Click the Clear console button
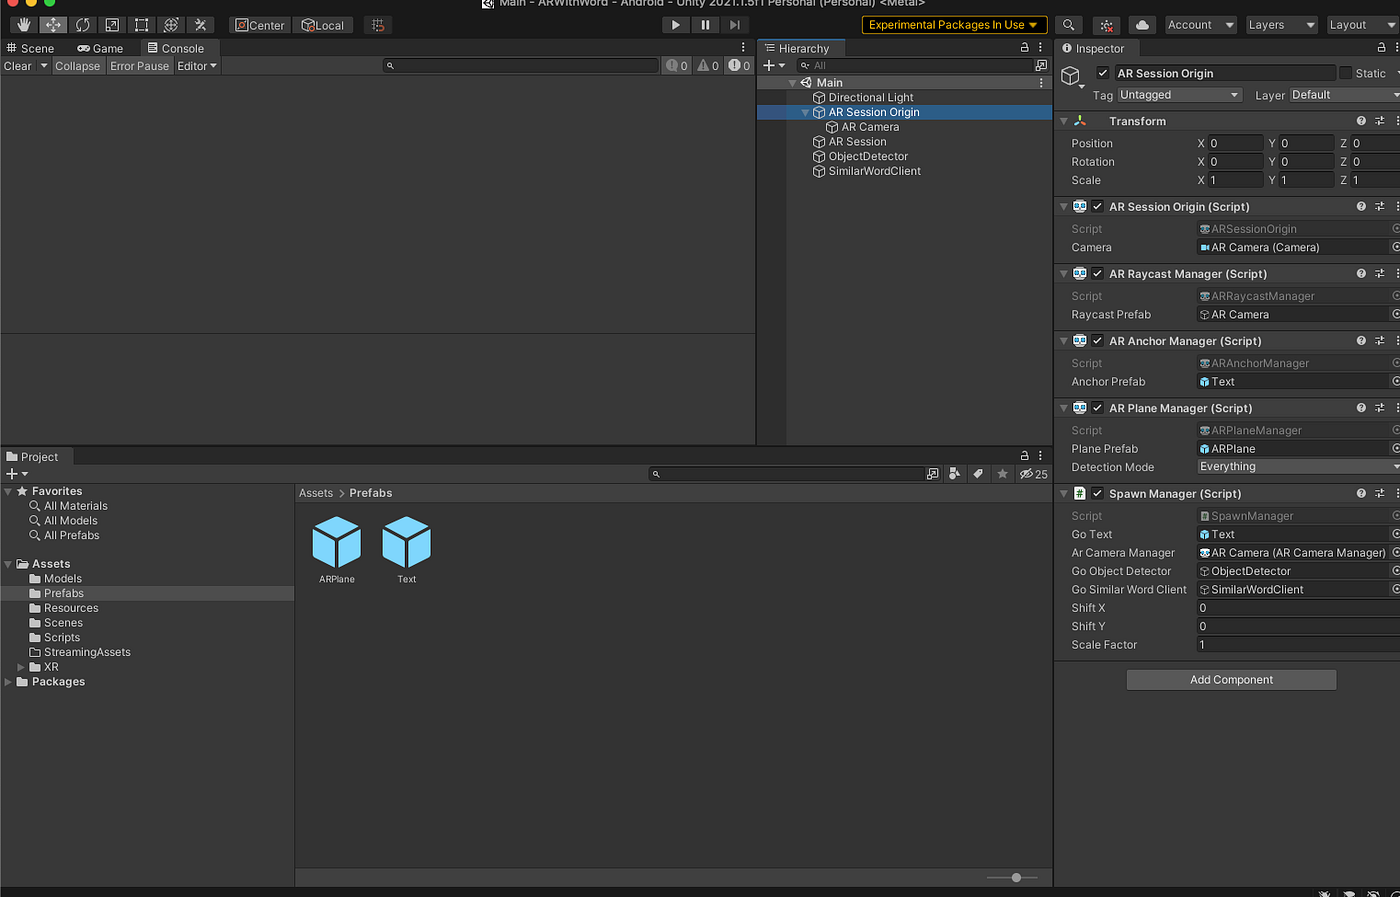The height and width of the screenshot is (897, 1400). [x=18, y=66]
